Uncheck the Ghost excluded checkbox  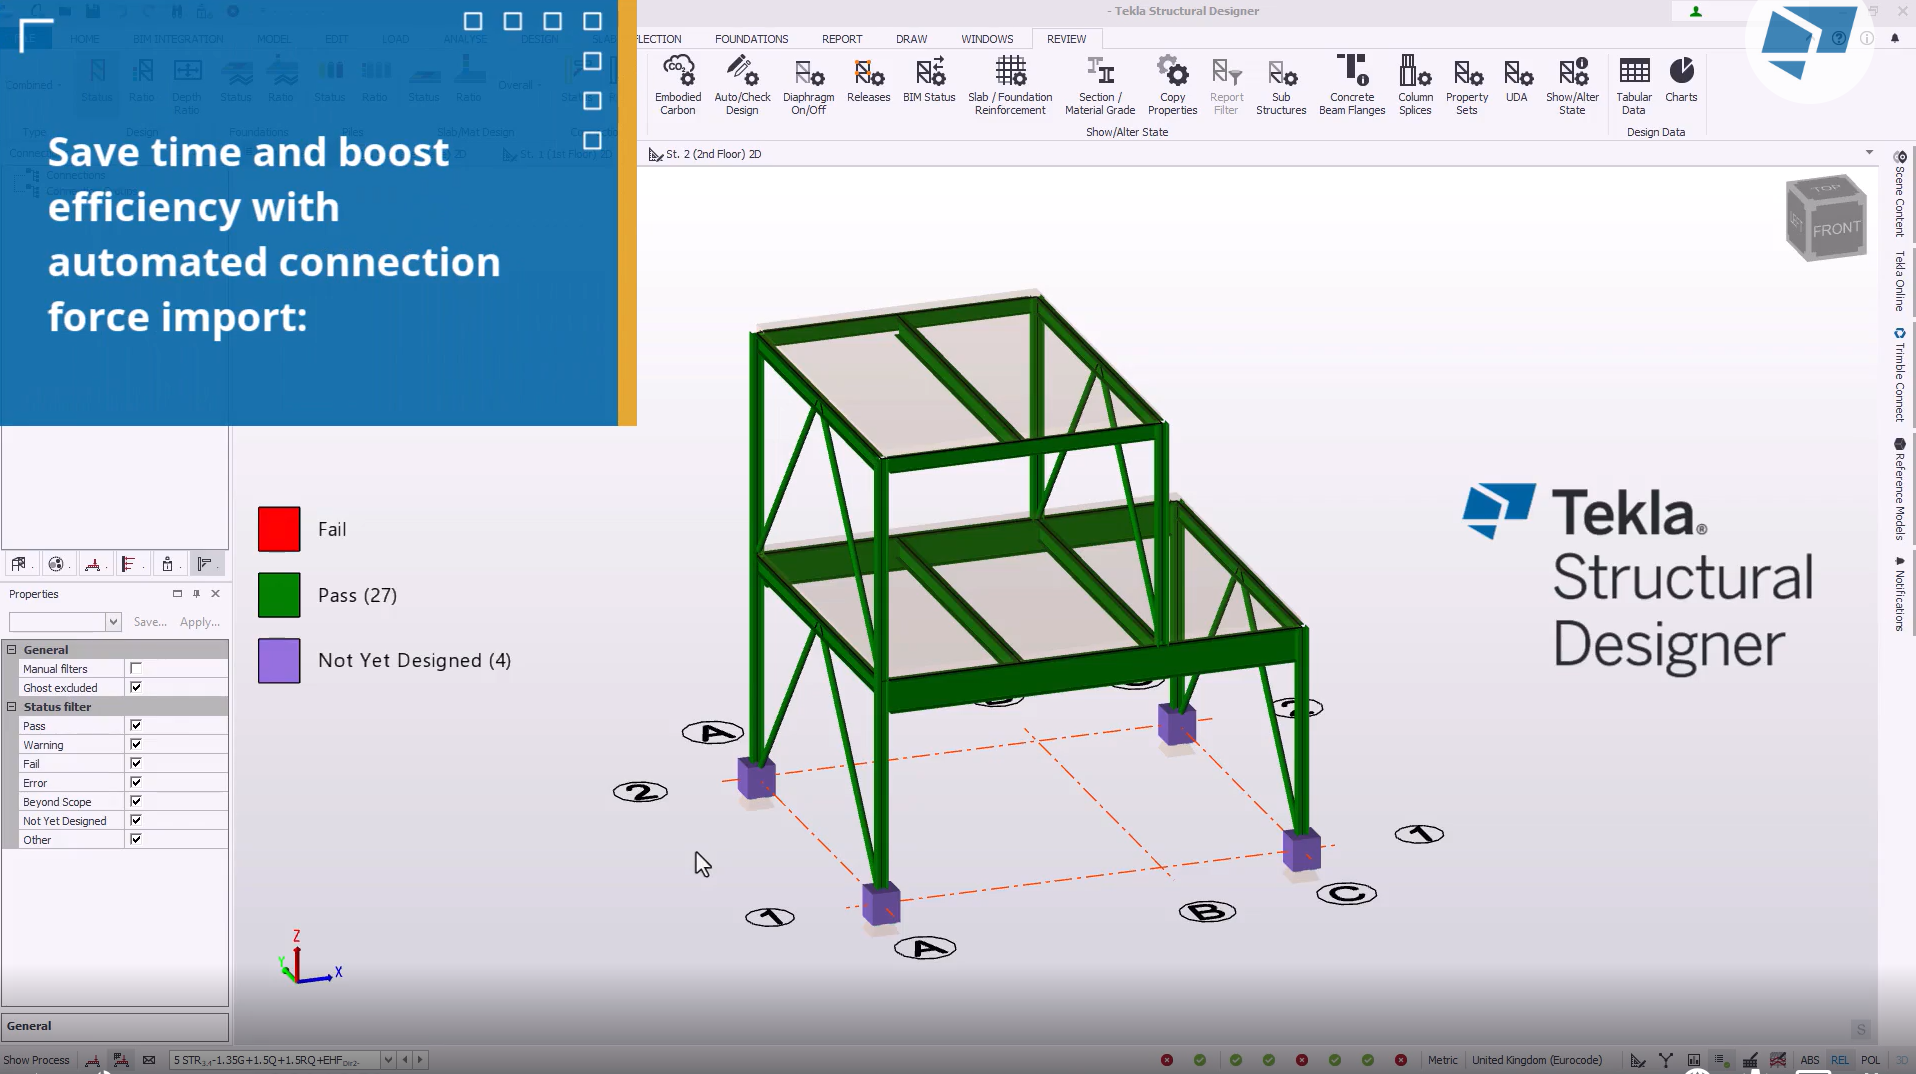point(136,687)
